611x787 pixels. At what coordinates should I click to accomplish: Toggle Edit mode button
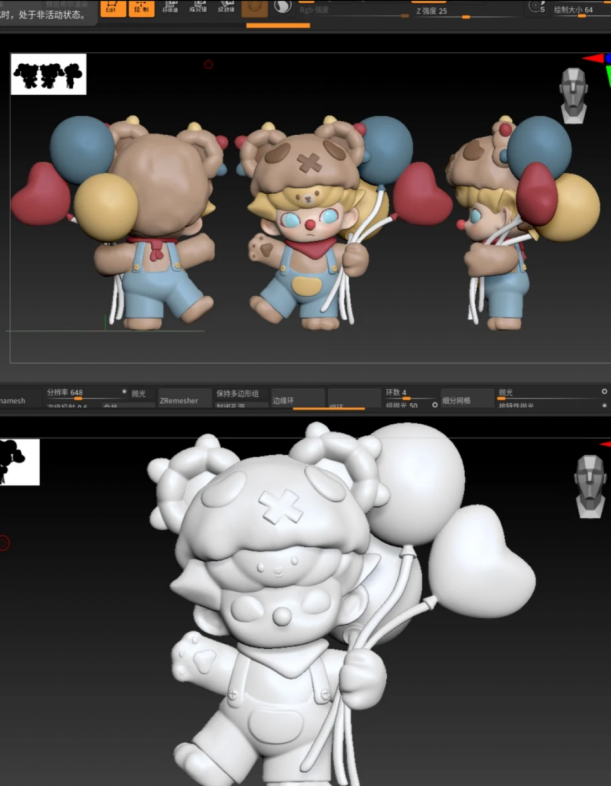pos(112,7)
